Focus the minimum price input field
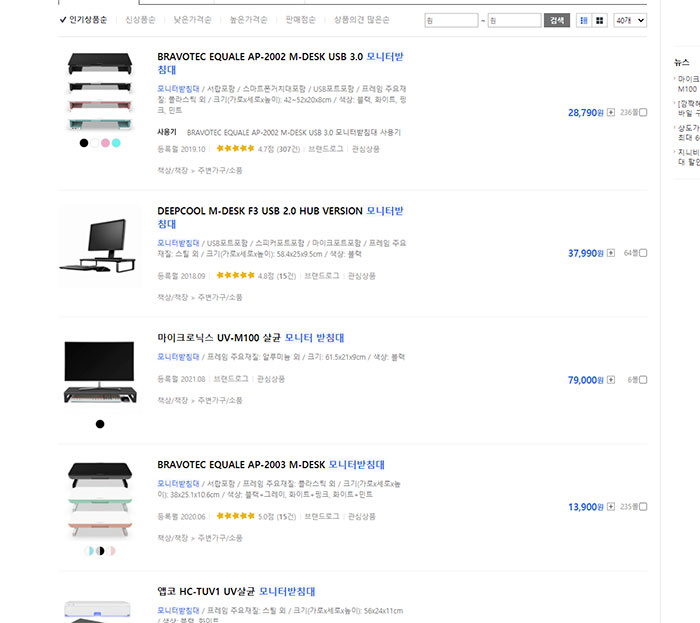Viewport: 700px width, 623px height. 451,21
